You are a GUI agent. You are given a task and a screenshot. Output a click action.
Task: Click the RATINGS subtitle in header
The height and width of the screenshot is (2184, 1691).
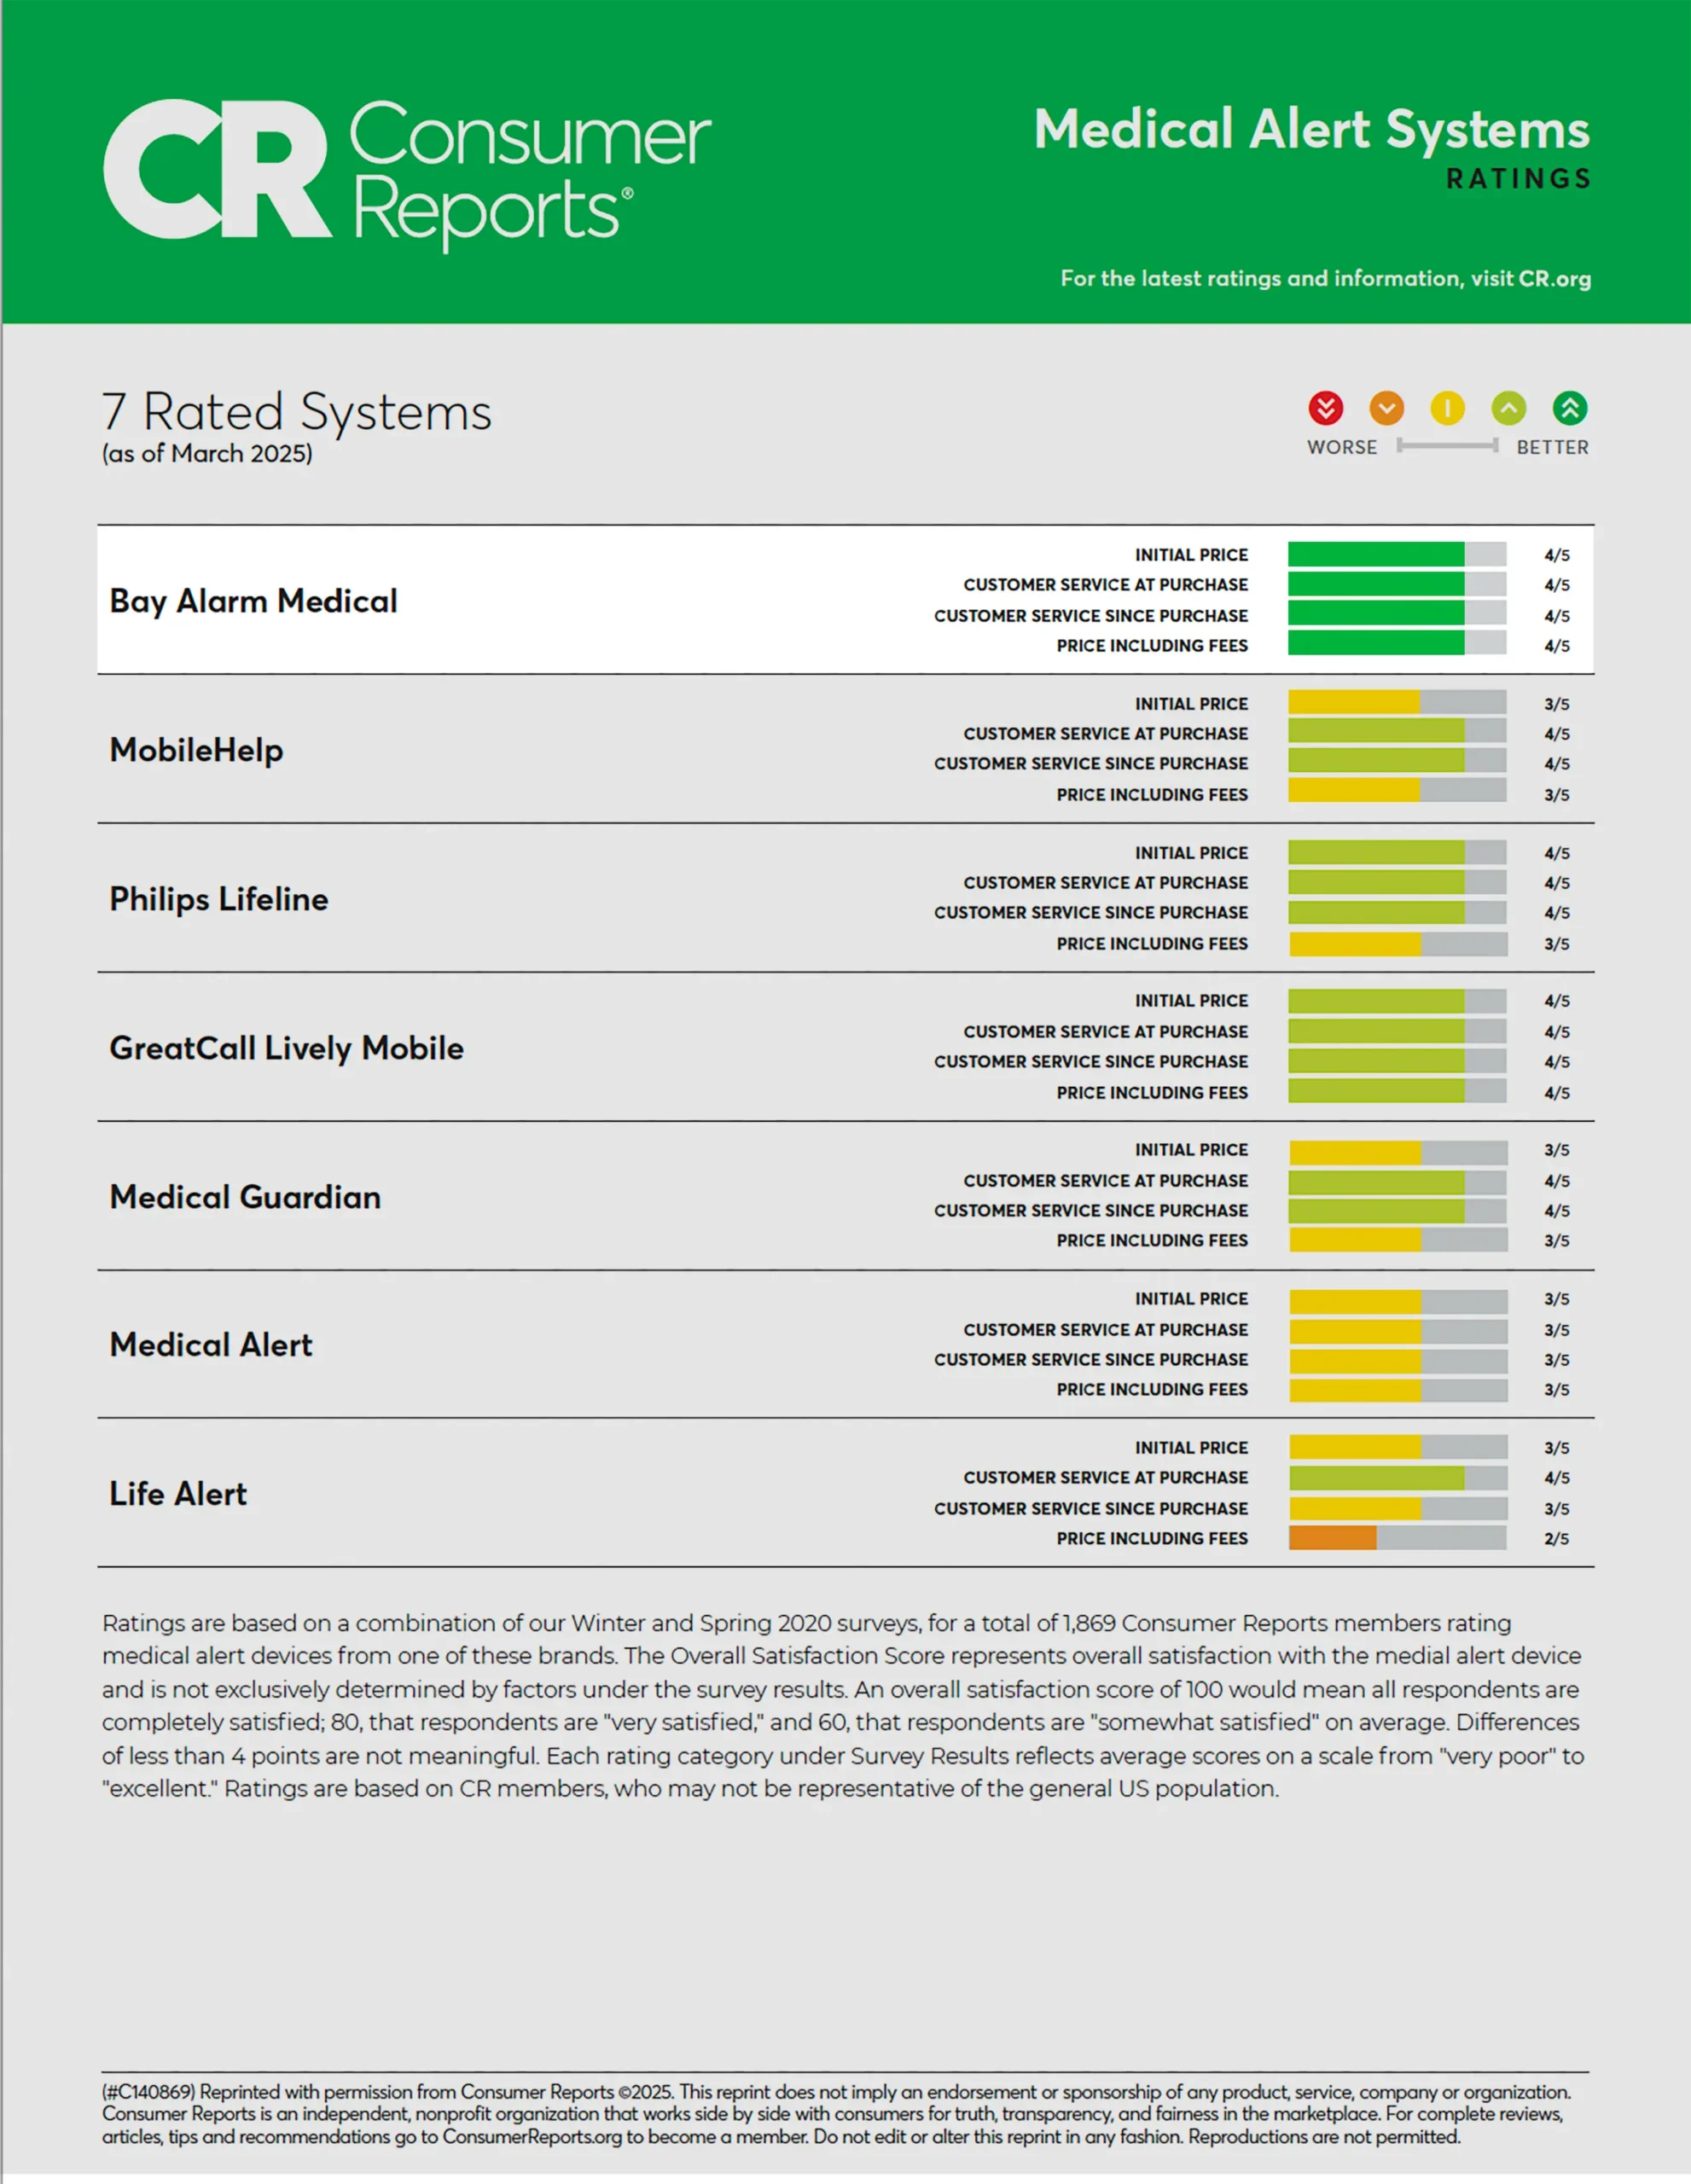click(1518, 179)
